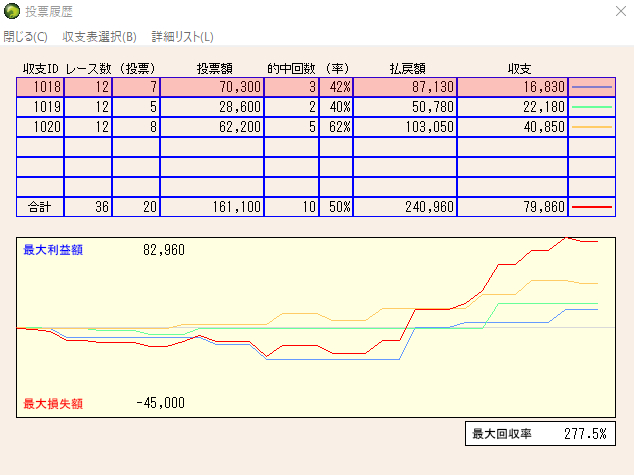The image size is (634, 475).
Task: Click the green app icon in title bar
Action: point(12,11)
